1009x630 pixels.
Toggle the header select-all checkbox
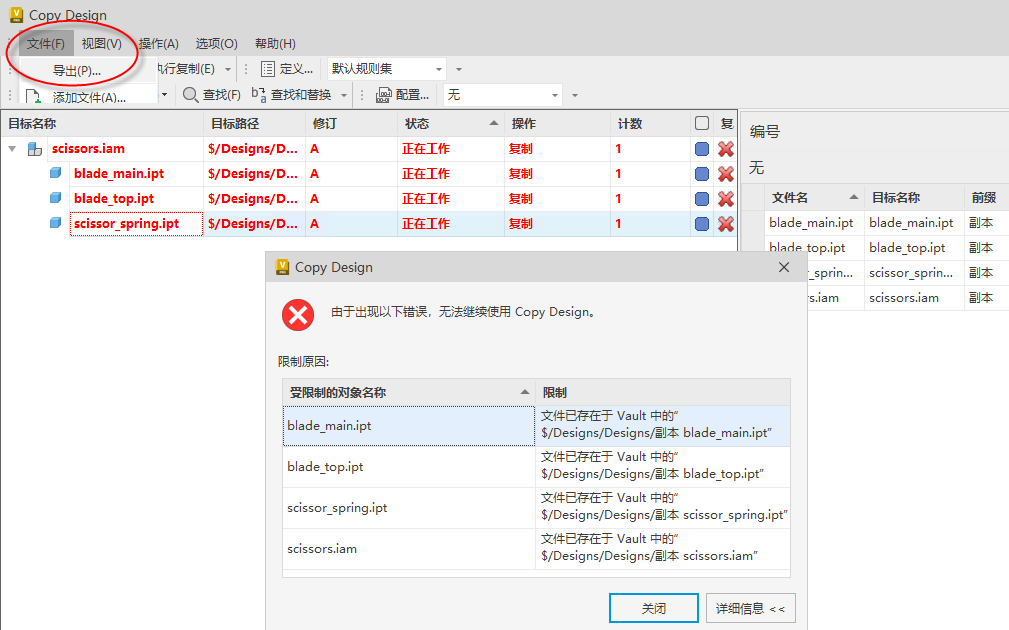(702, 123)
